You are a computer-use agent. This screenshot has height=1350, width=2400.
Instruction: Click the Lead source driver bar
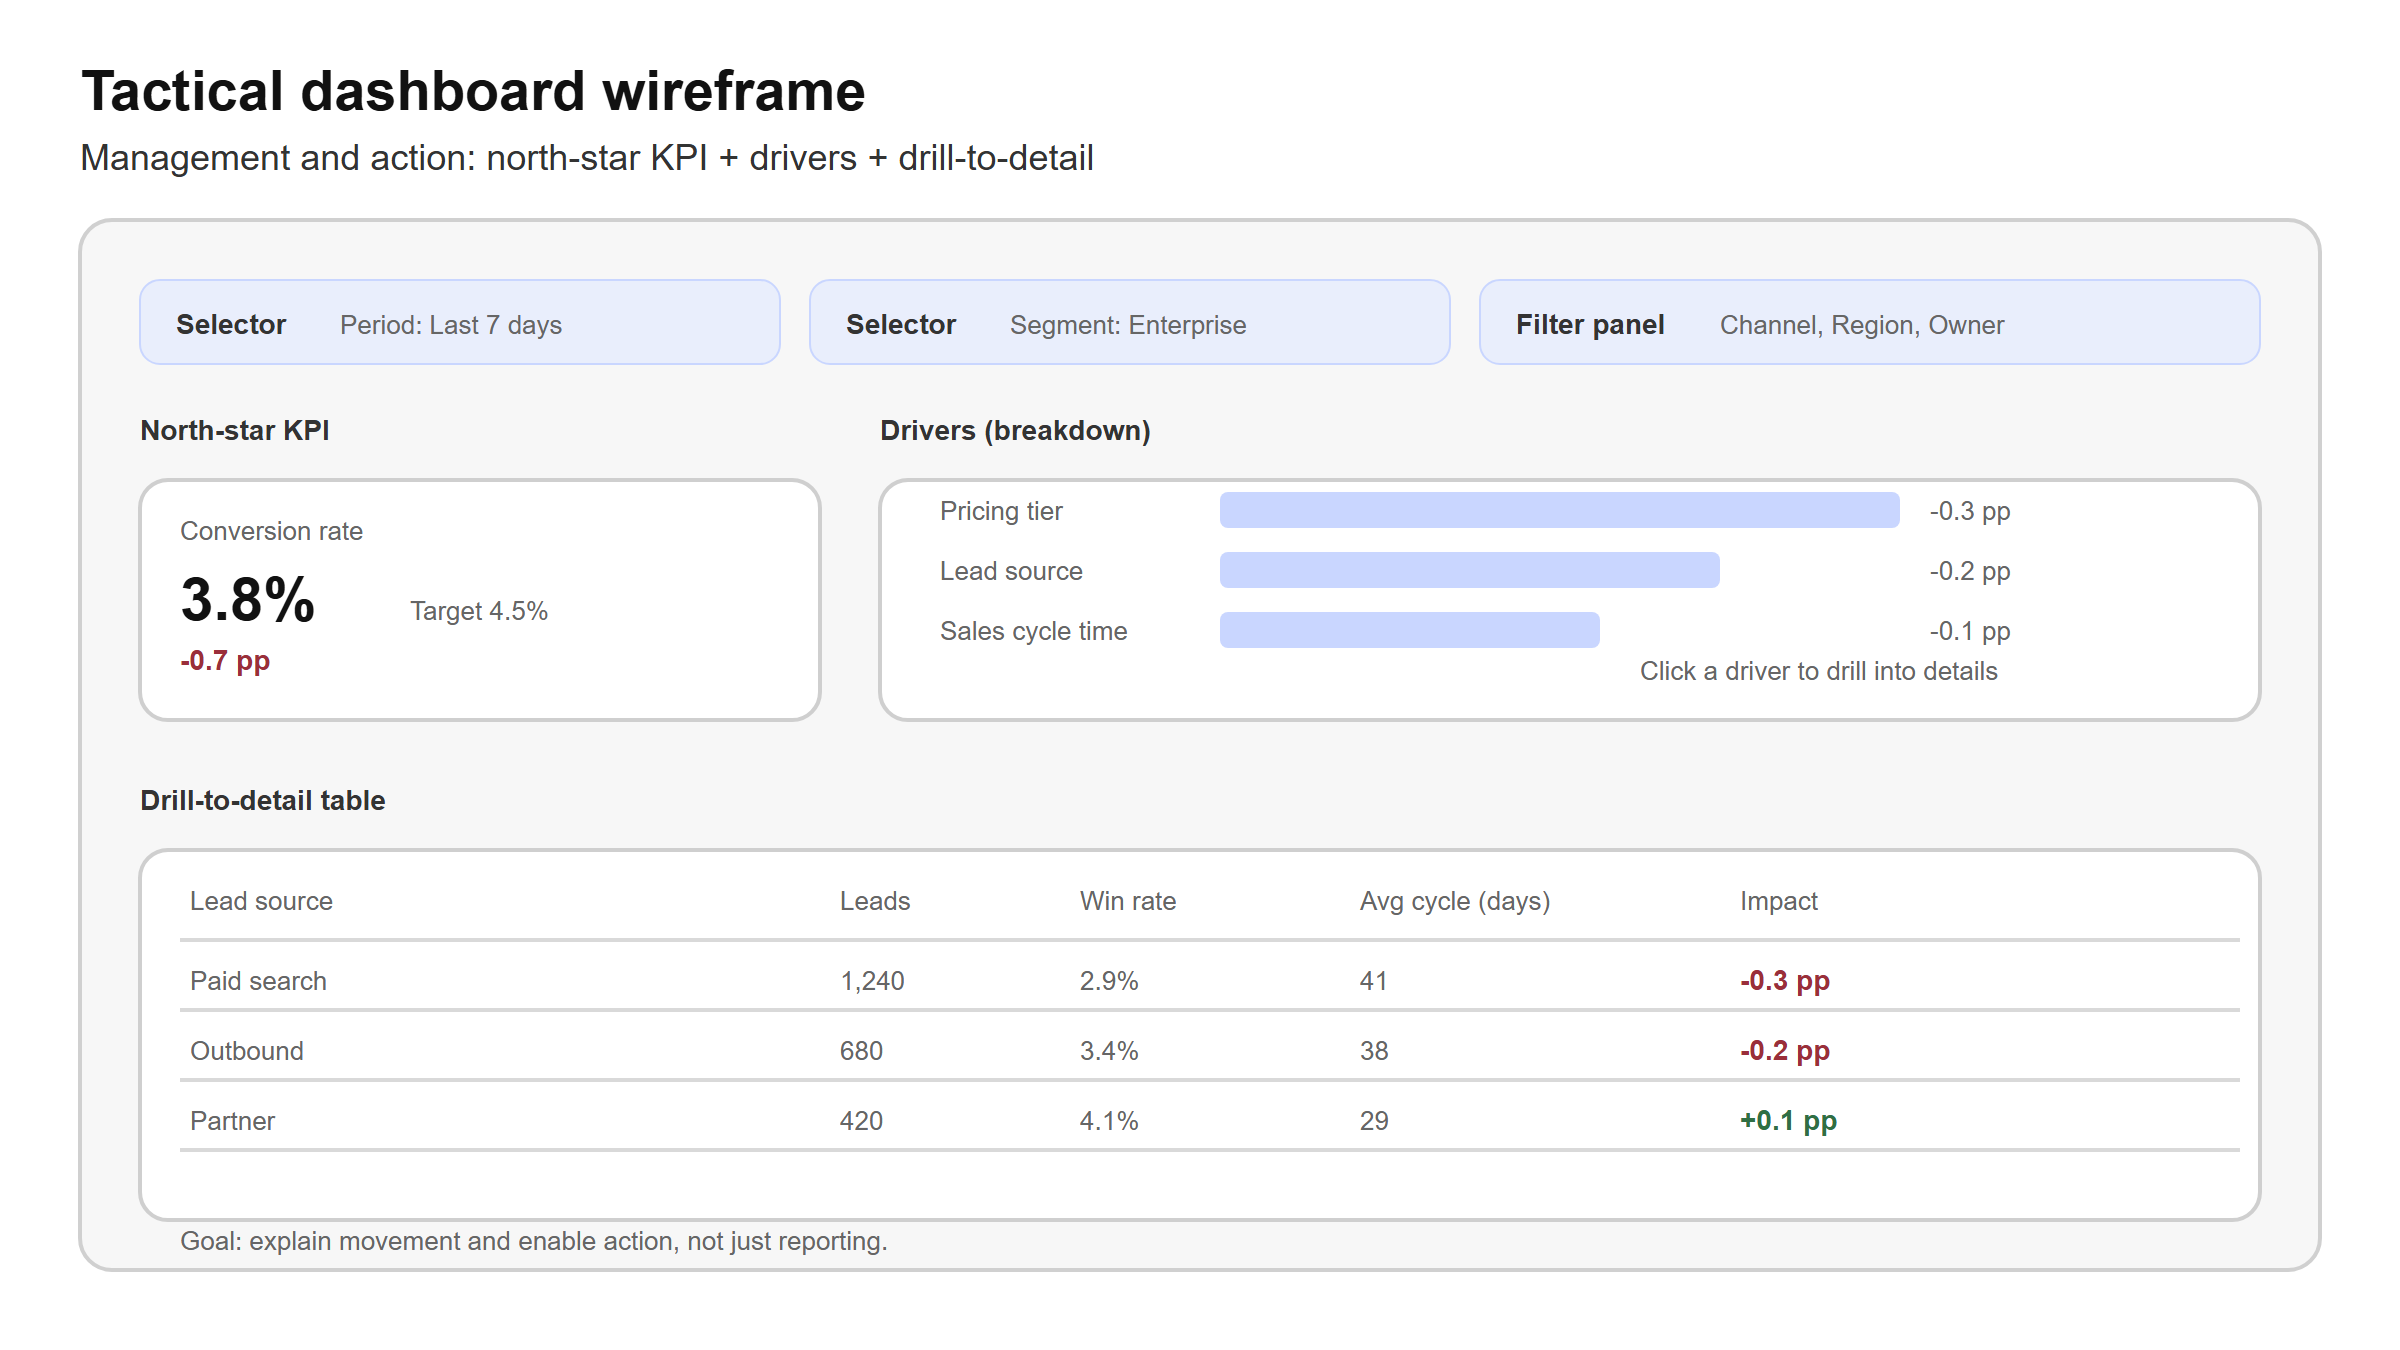point(1467,570)
